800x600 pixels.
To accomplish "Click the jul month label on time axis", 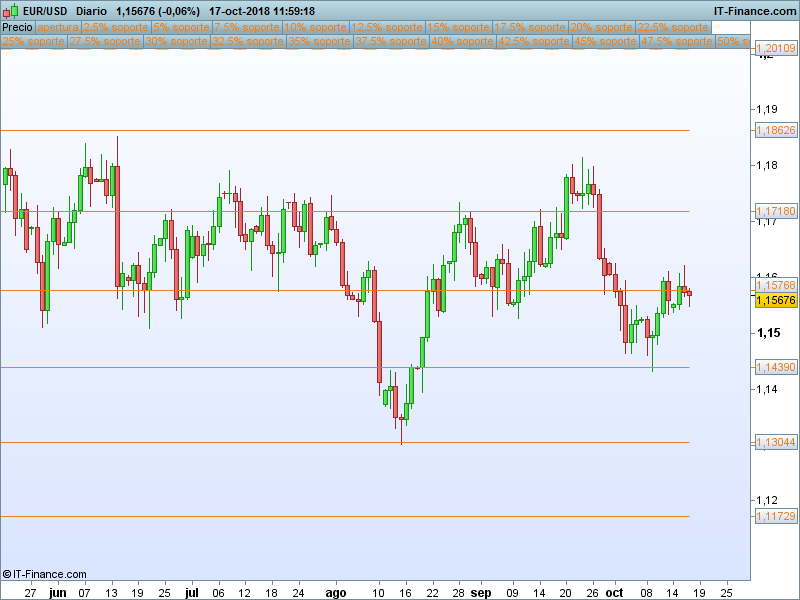I will click(x=192, y=592).
